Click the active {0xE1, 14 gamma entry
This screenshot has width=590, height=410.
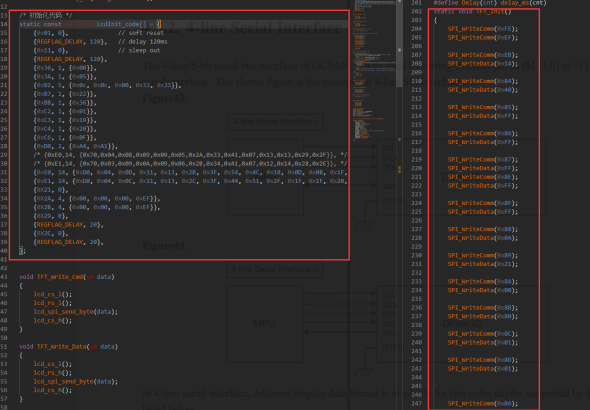(x=190, y=181)
